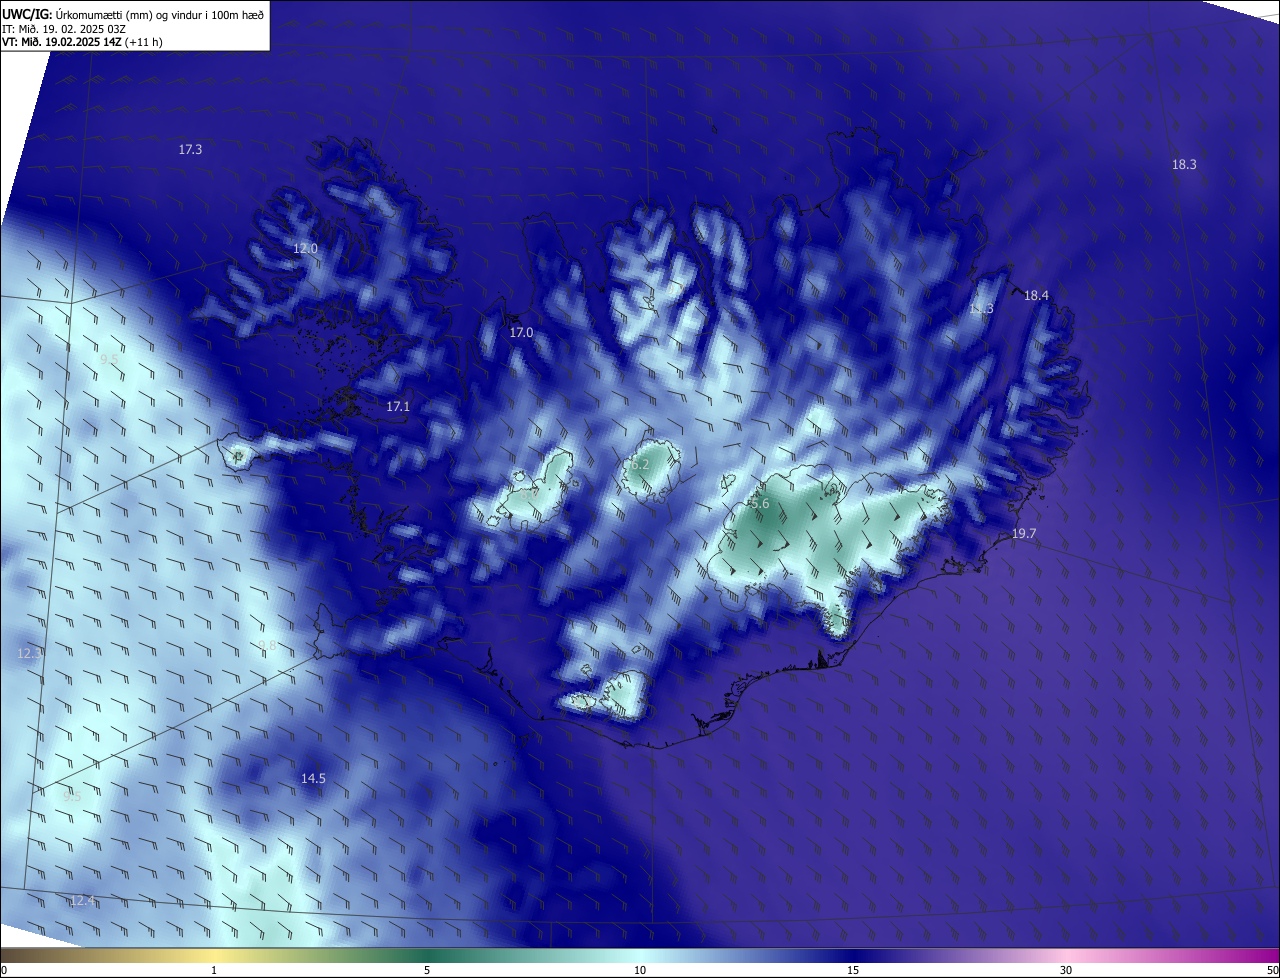Screen dimensions: 1280x978
Task: Click the '50' tick on the legend
Action: 1272,970
